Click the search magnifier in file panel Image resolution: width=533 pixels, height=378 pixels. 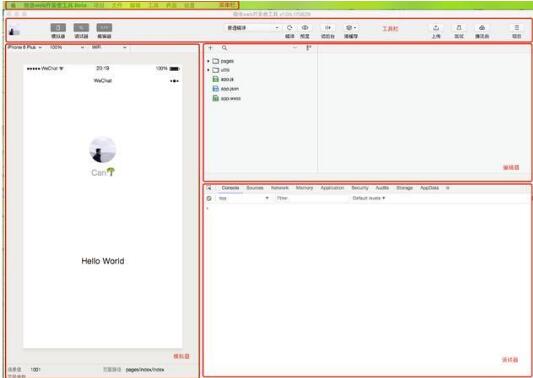[x=224, y=48]
